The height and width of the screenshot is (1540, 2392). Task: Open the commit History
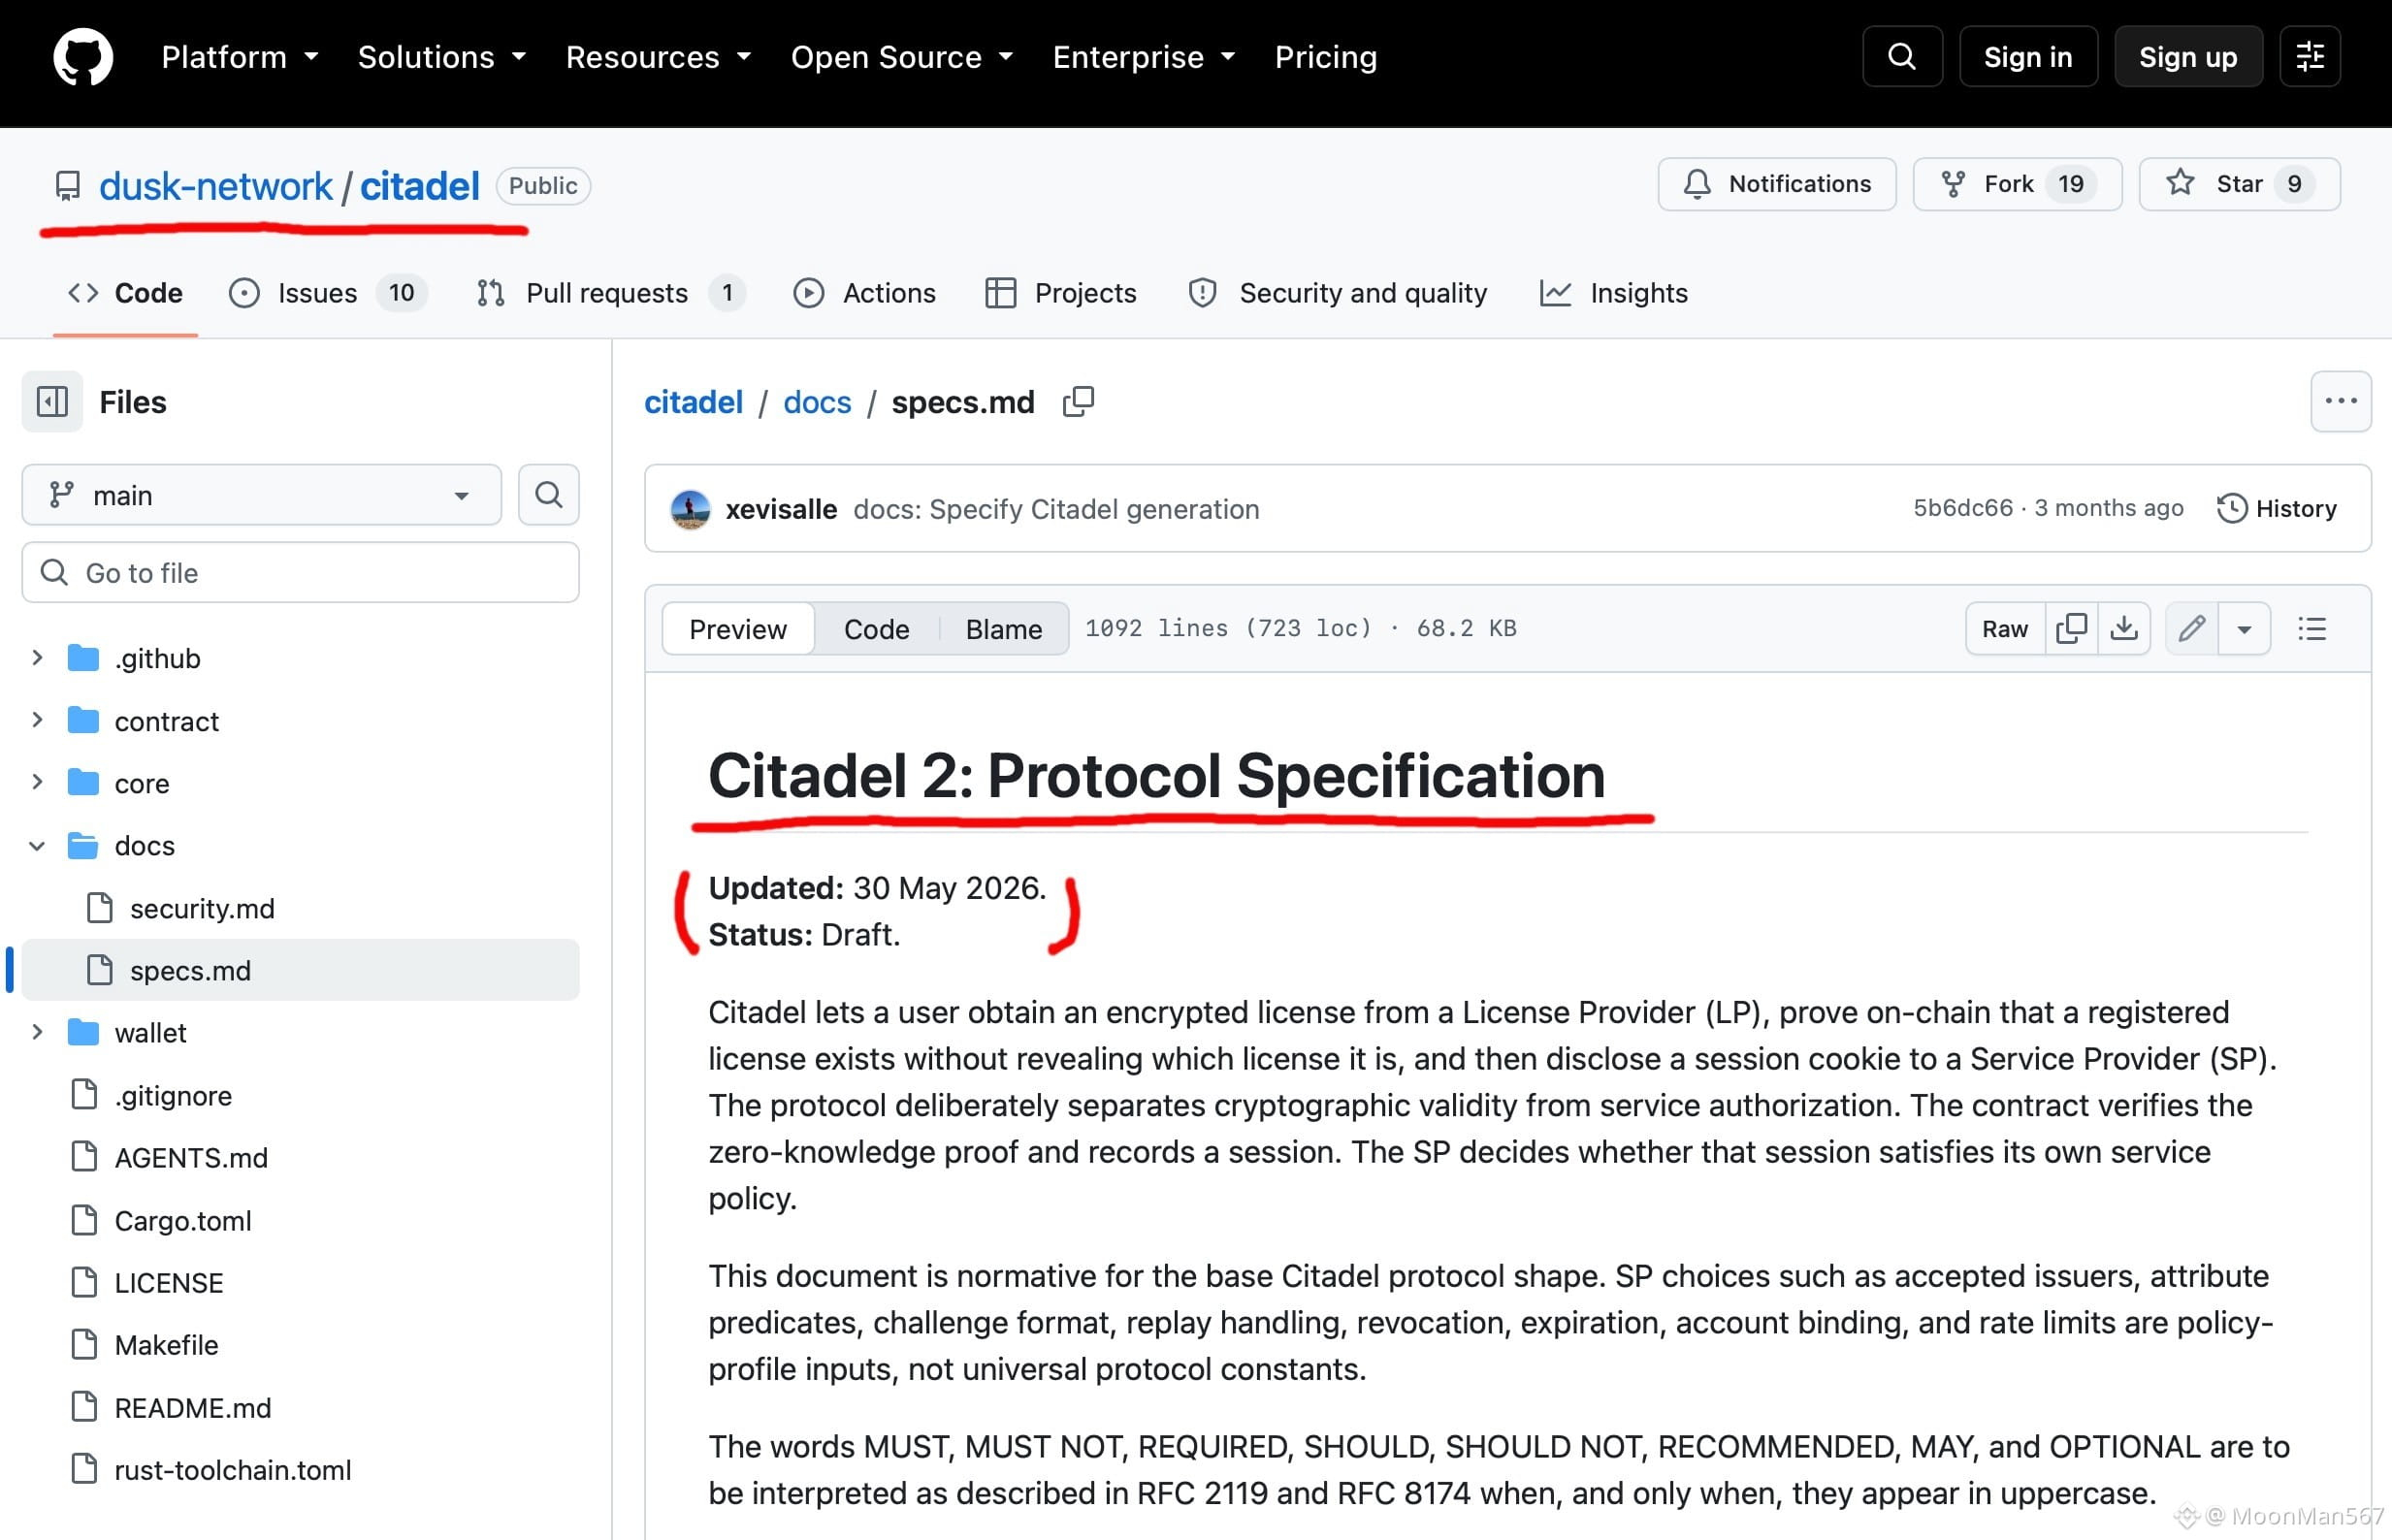click(x=2277, y=509)
